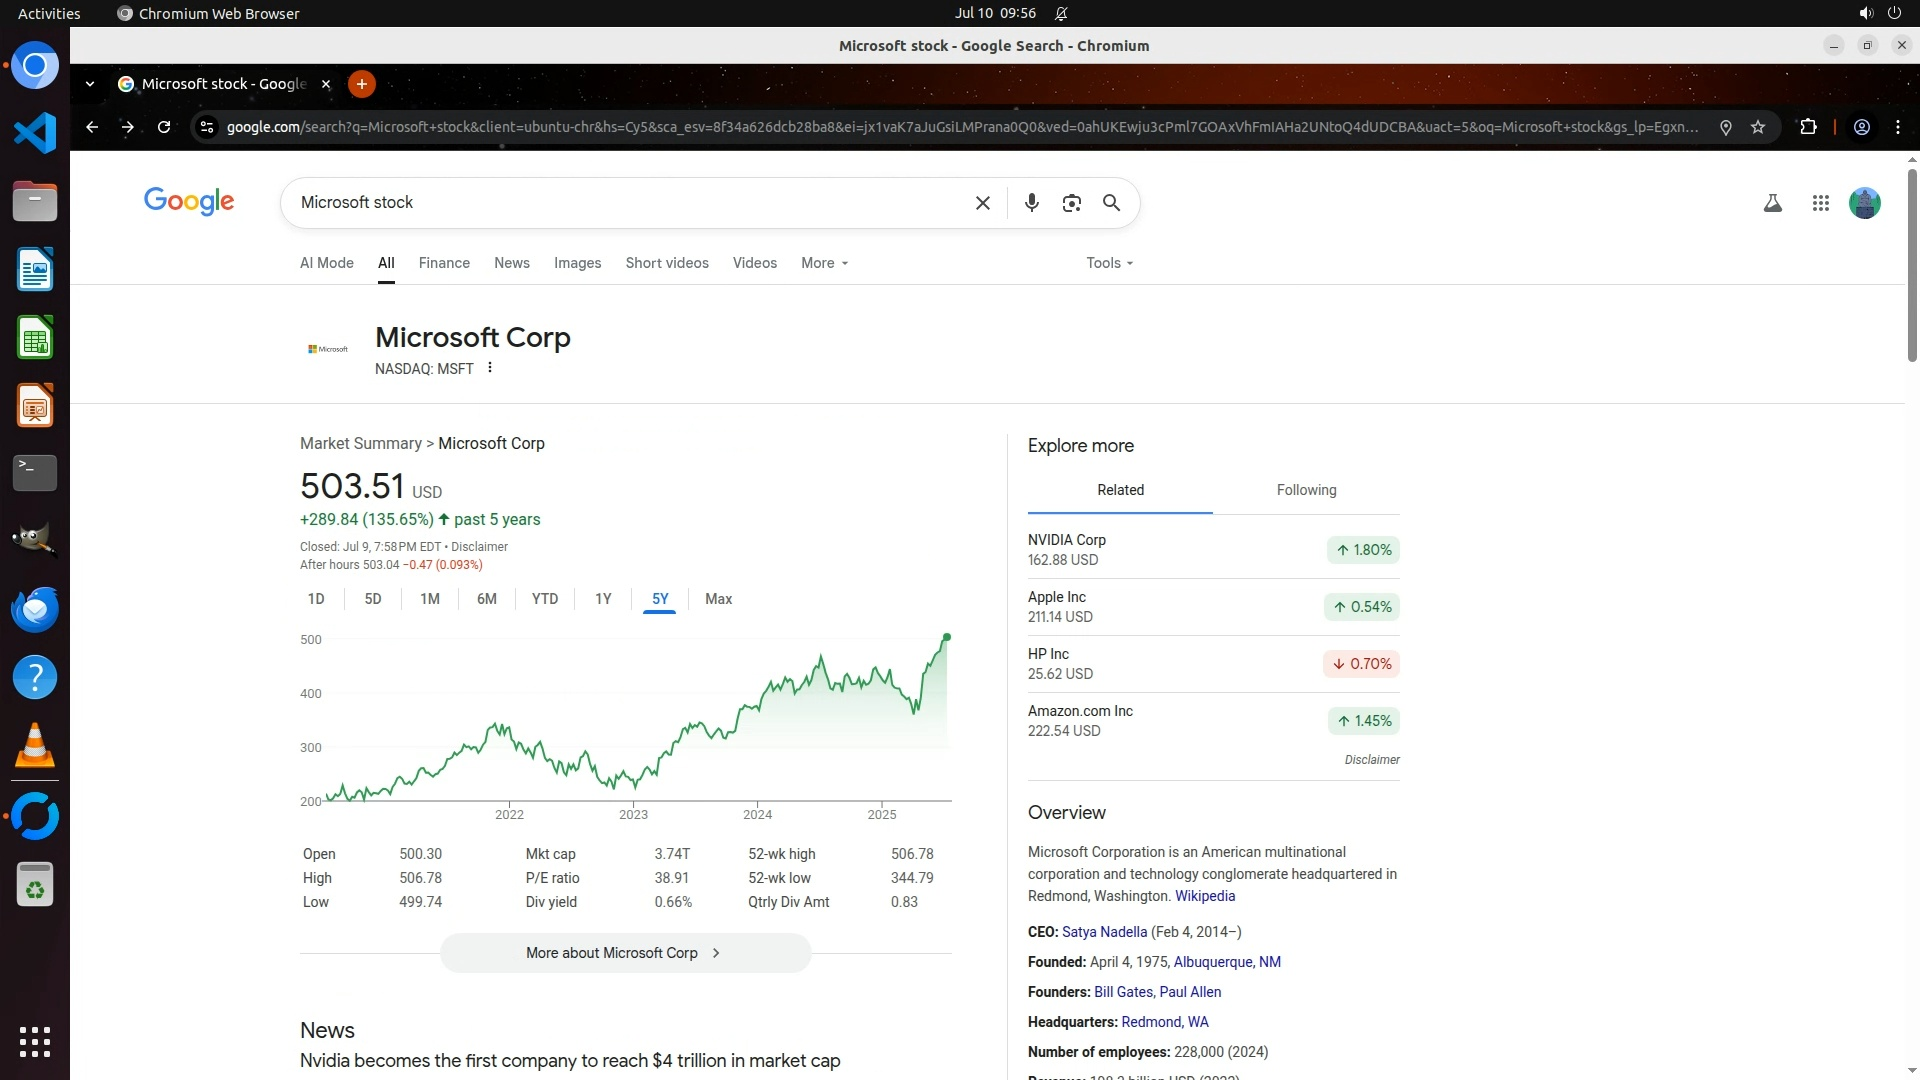Open VS Code from the dock
Viewport: 1920px width, 1080px height.
(x=35, y=133)
